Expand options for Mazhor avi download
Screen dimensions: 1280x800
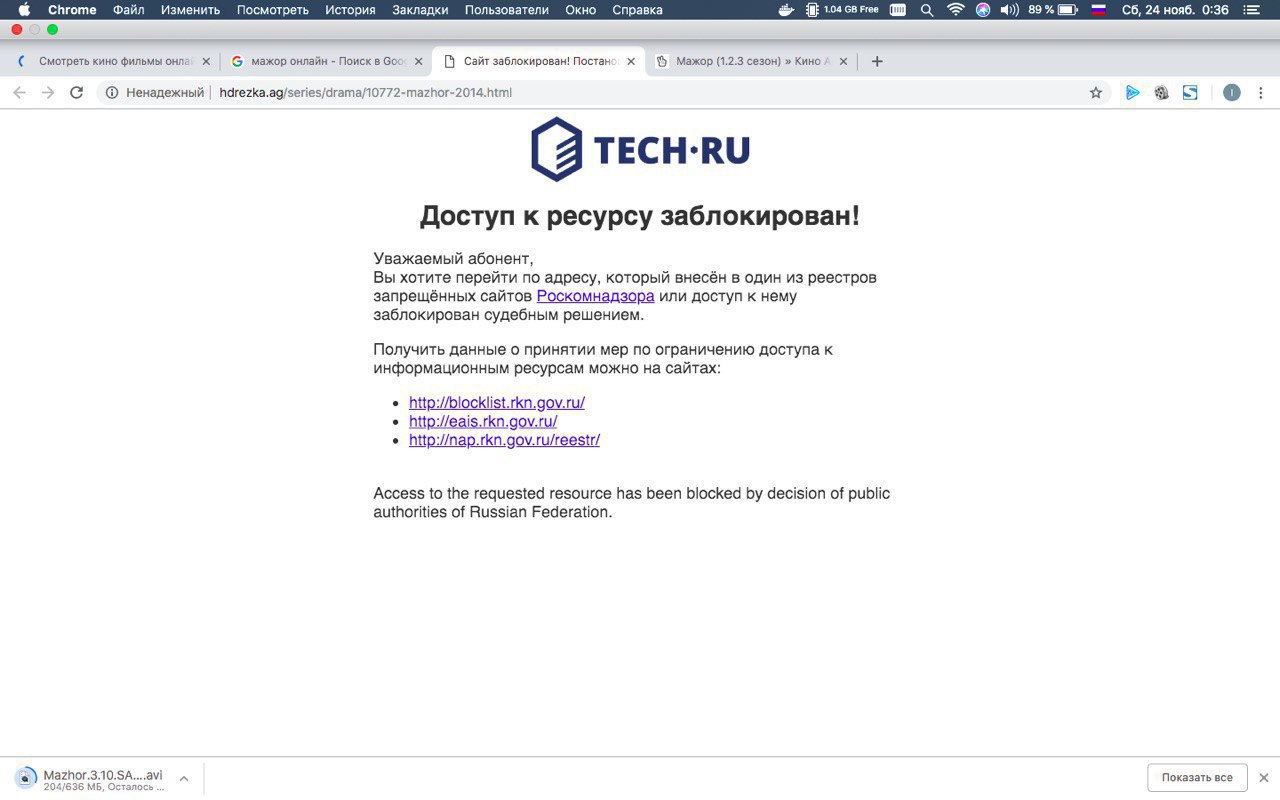coord(184,777)
